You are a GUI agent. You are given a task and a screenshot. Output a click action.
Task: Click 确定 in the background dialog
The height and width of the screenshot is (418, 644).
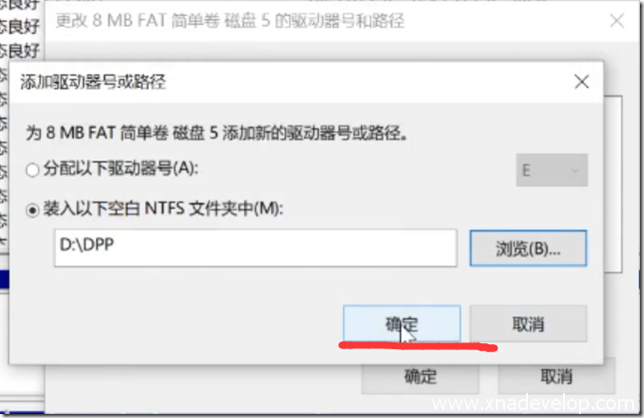(x=420, y=377)
